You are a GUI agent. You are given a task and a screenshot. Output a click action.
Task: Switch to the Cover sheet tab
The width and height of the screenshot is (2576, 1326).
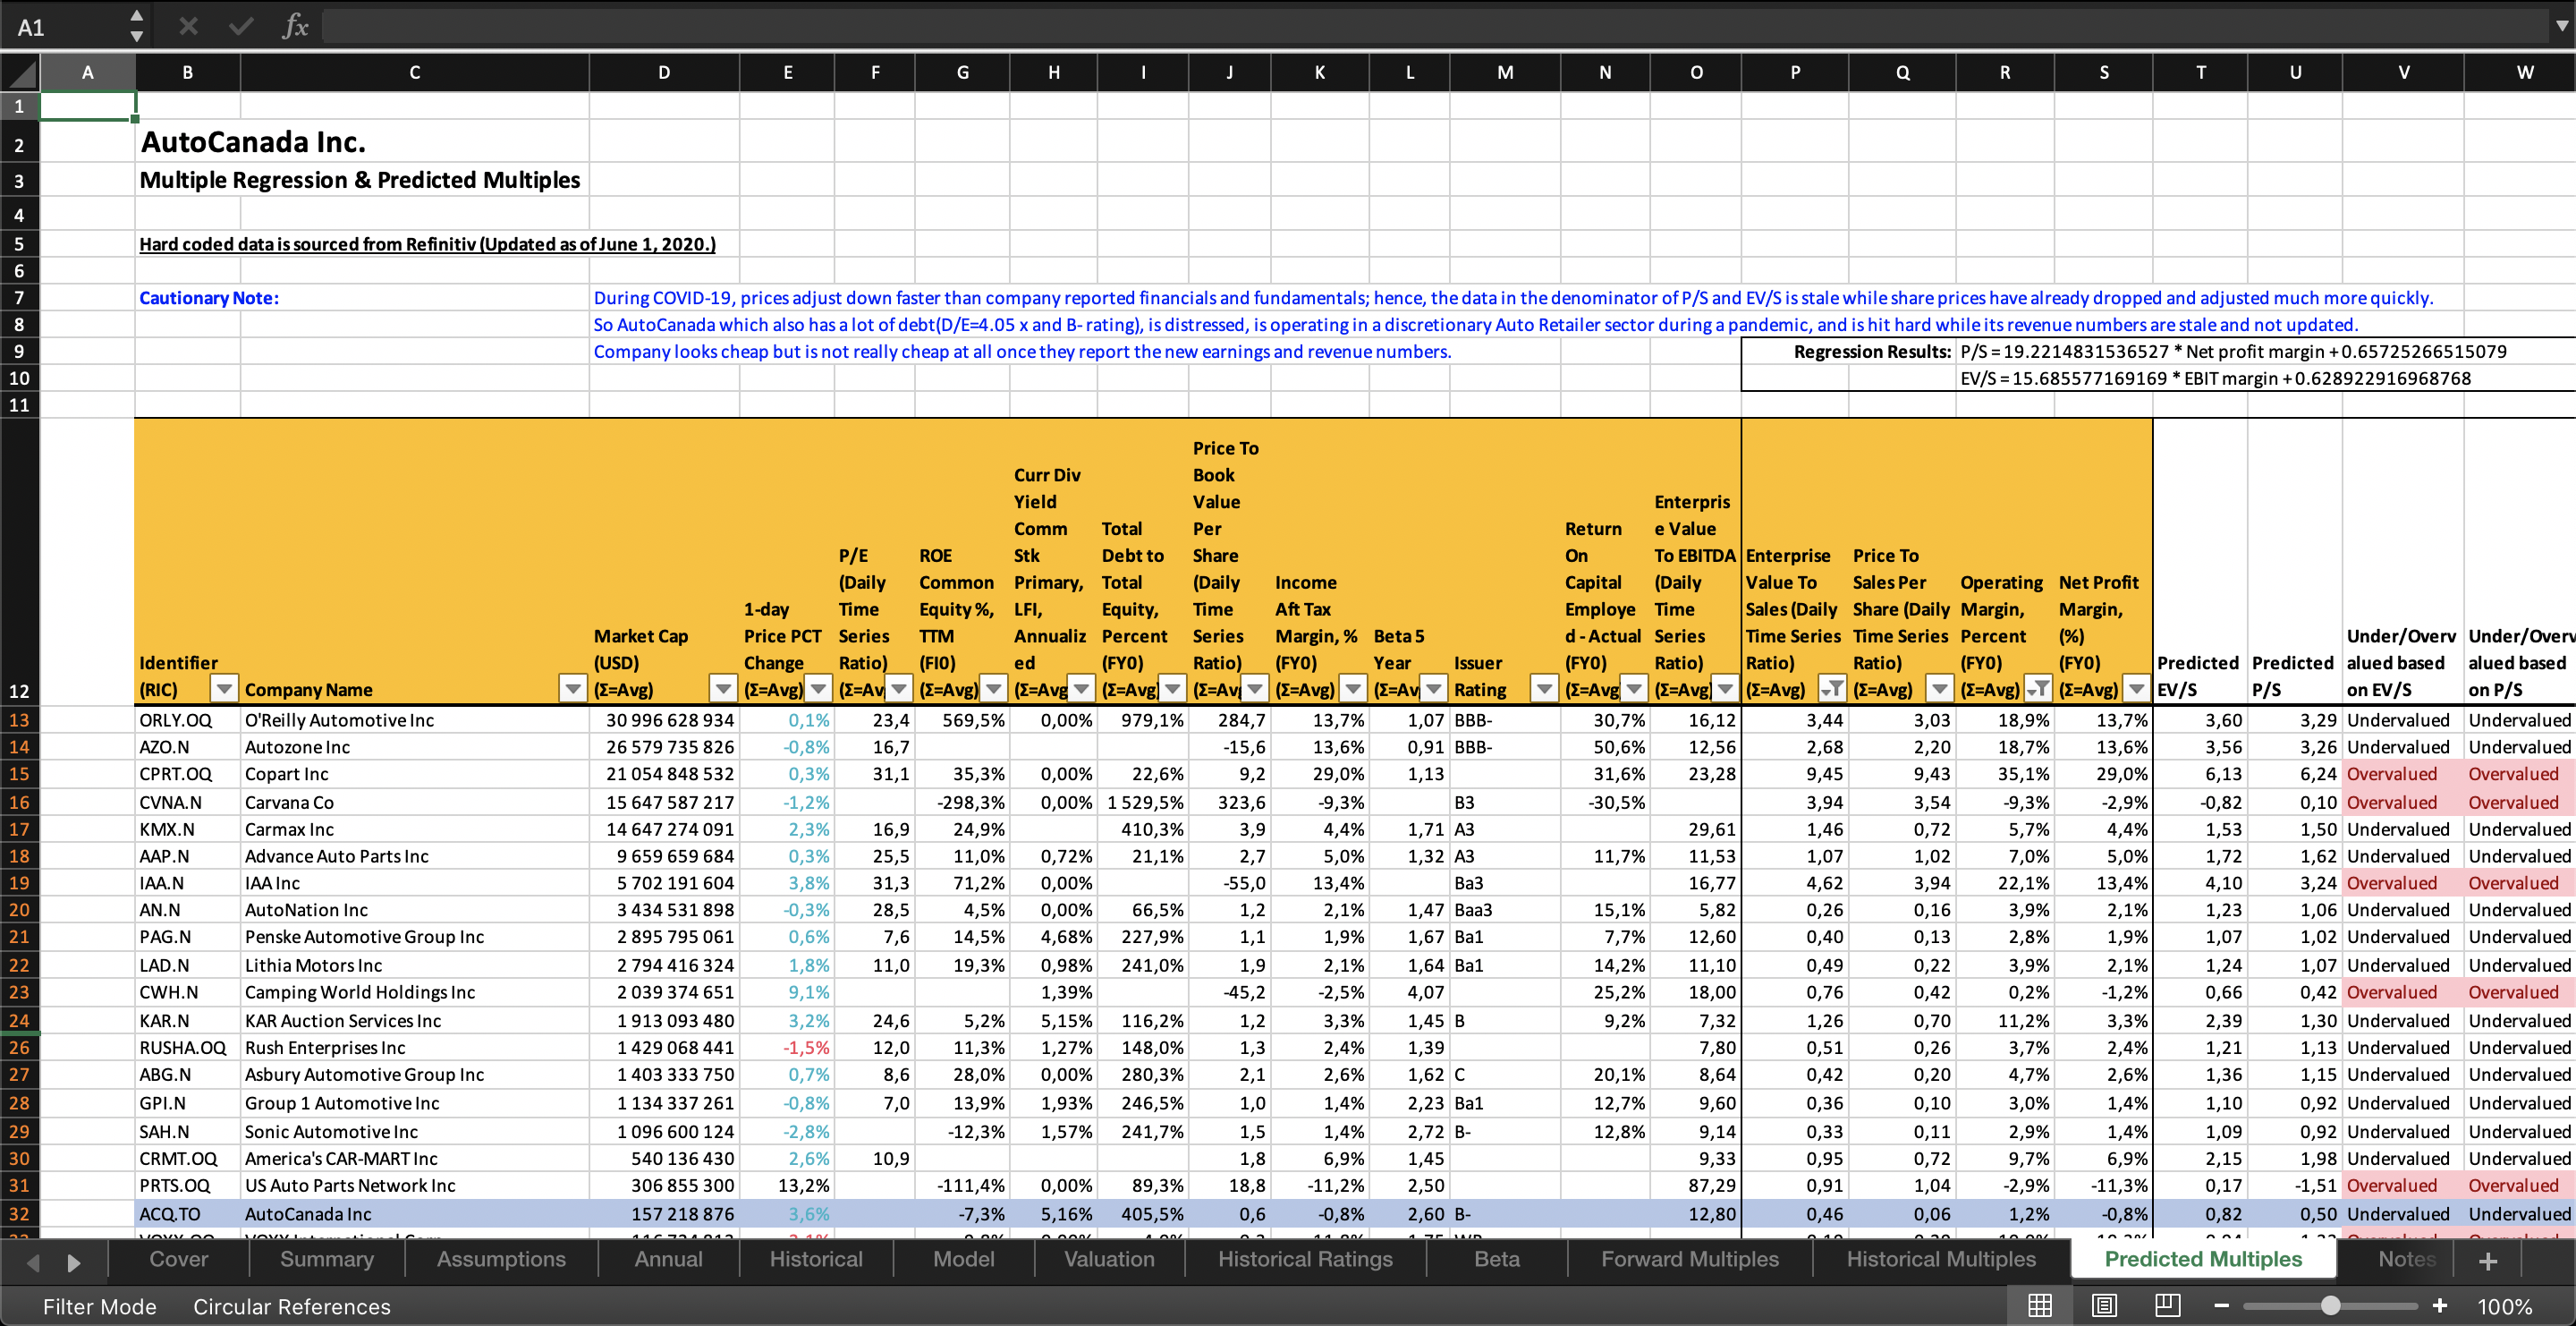click(x=178, y=1259)
